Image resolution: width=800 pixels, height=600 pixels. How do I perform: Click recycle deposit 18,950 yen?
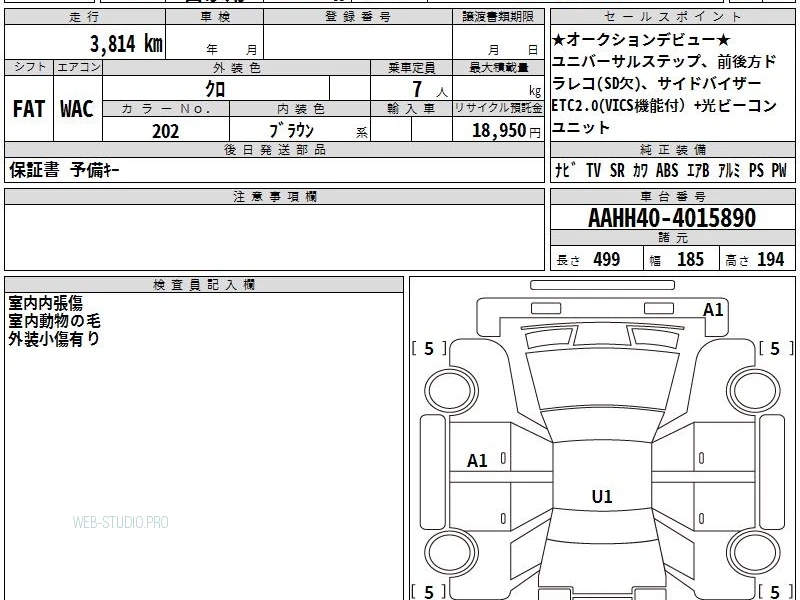tap(499, 131)
